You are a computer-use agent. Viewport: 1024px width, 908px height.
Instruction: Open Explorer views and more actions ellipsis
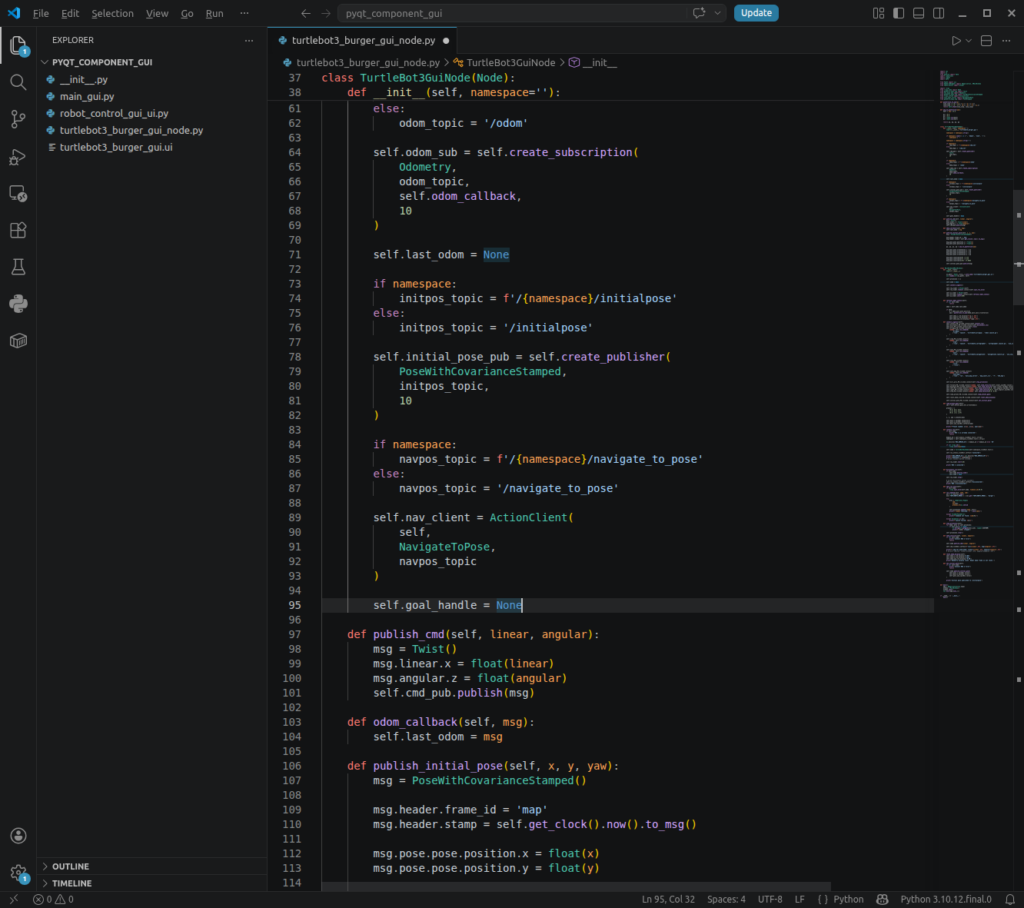249,41
